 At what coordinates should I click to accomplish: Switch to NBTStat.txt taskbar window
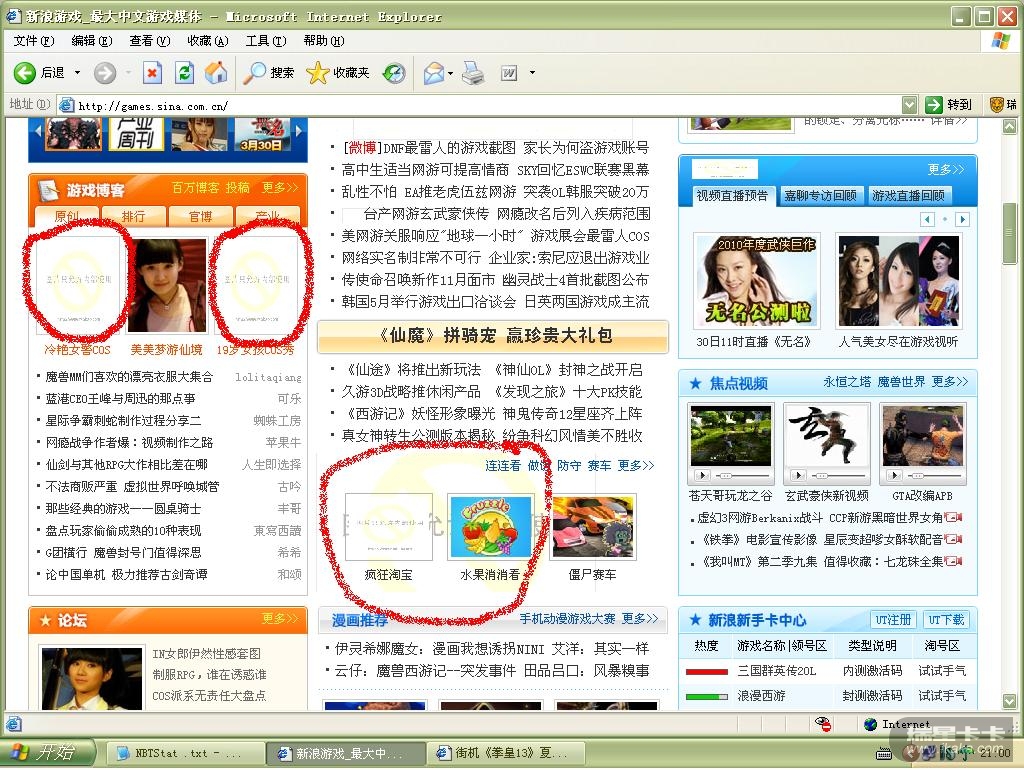pos(184,753)
